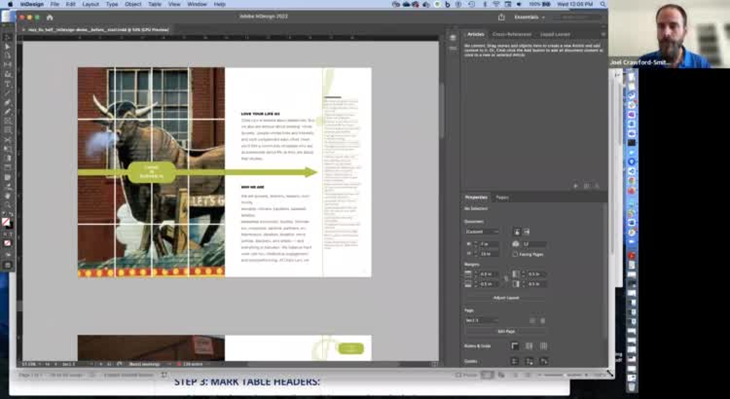Choose landscape orientation icon in Properties
730x399 pixels.
(x=527, y=231)
